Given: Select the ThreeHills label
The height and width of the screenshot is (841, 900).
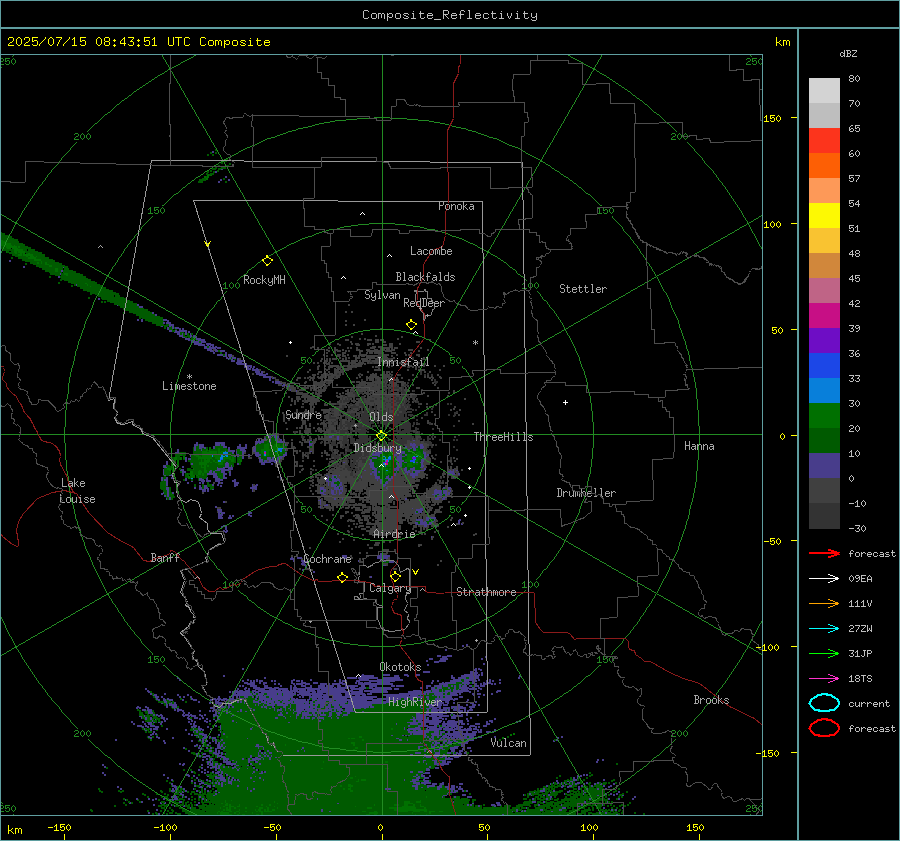Looking at the screenshot, I should pos(503,437).
